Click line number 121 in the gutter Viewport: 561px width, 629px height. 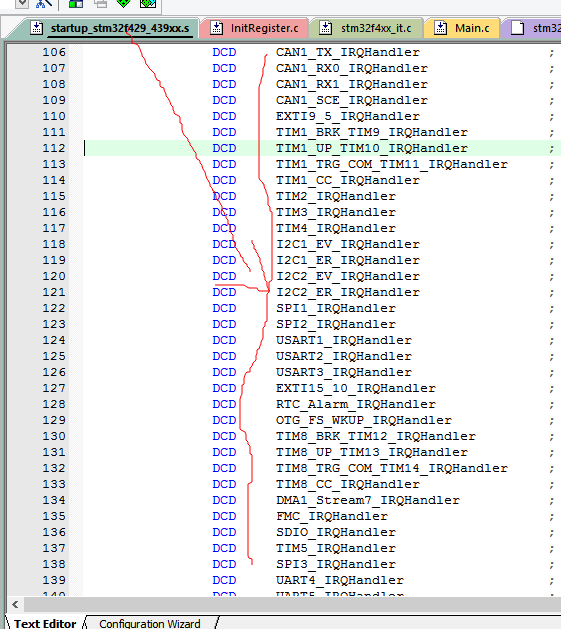pos(54,293)
